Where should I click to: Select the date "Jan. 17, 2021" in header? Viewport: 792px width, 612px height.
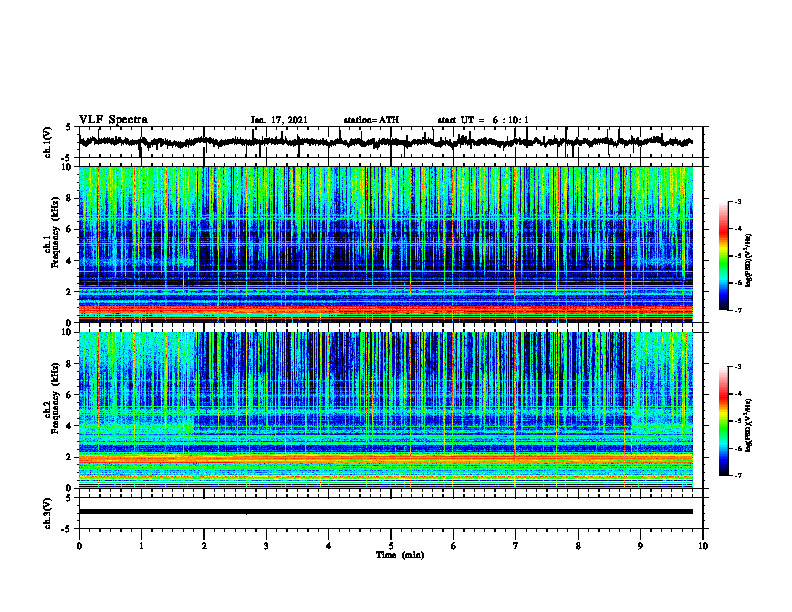pos(279,120)
